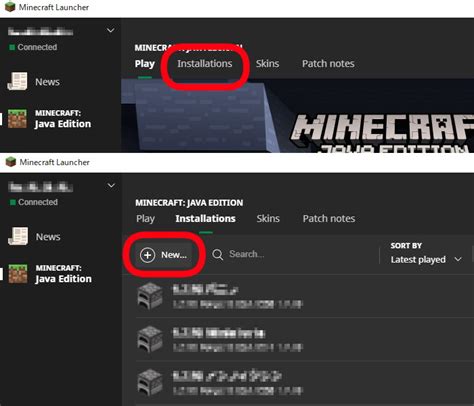Viewport: 474px width, 406px height.
Task: Click furnace icon of first installation
Action: coord(150,296)
